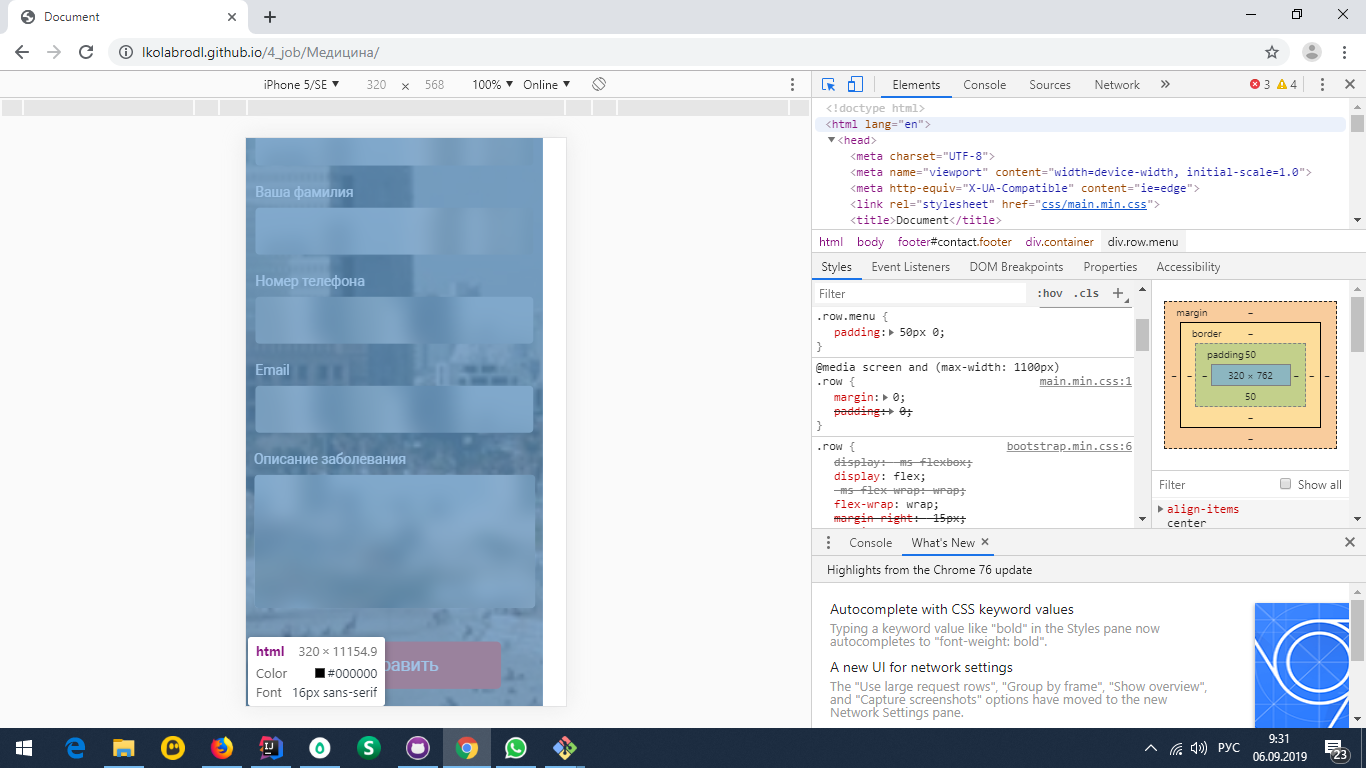This screenshot has width=1366, height=768.
Task: Toggle the device toolbar icon
Action: tap(855, 85)
